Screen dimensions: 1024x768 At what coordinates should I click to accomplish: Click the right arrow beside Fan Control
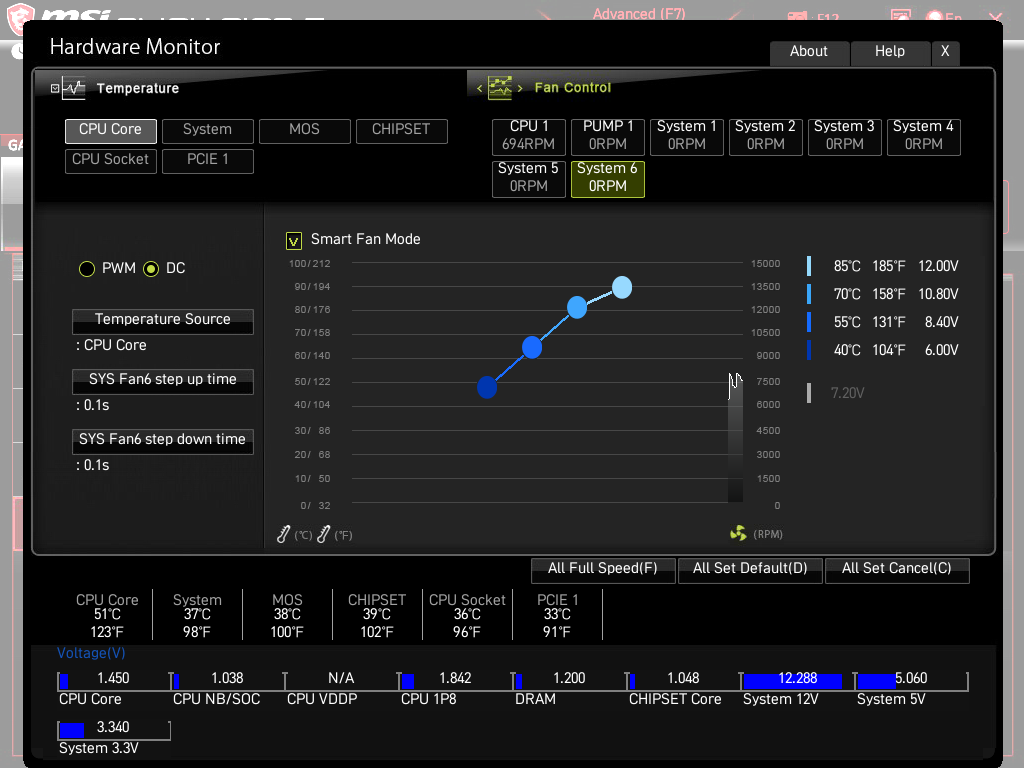(x=520, y=88)
